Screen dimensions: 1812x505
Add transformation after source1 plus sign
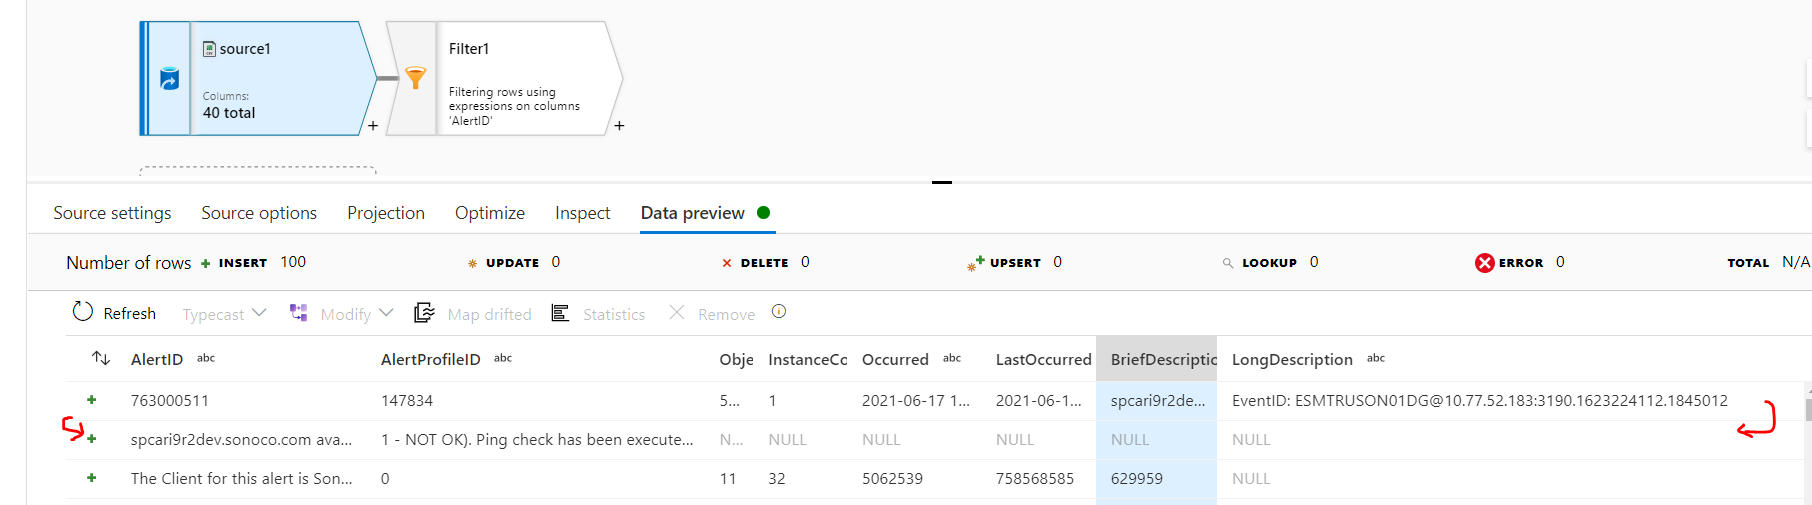(x=373, y=126)
